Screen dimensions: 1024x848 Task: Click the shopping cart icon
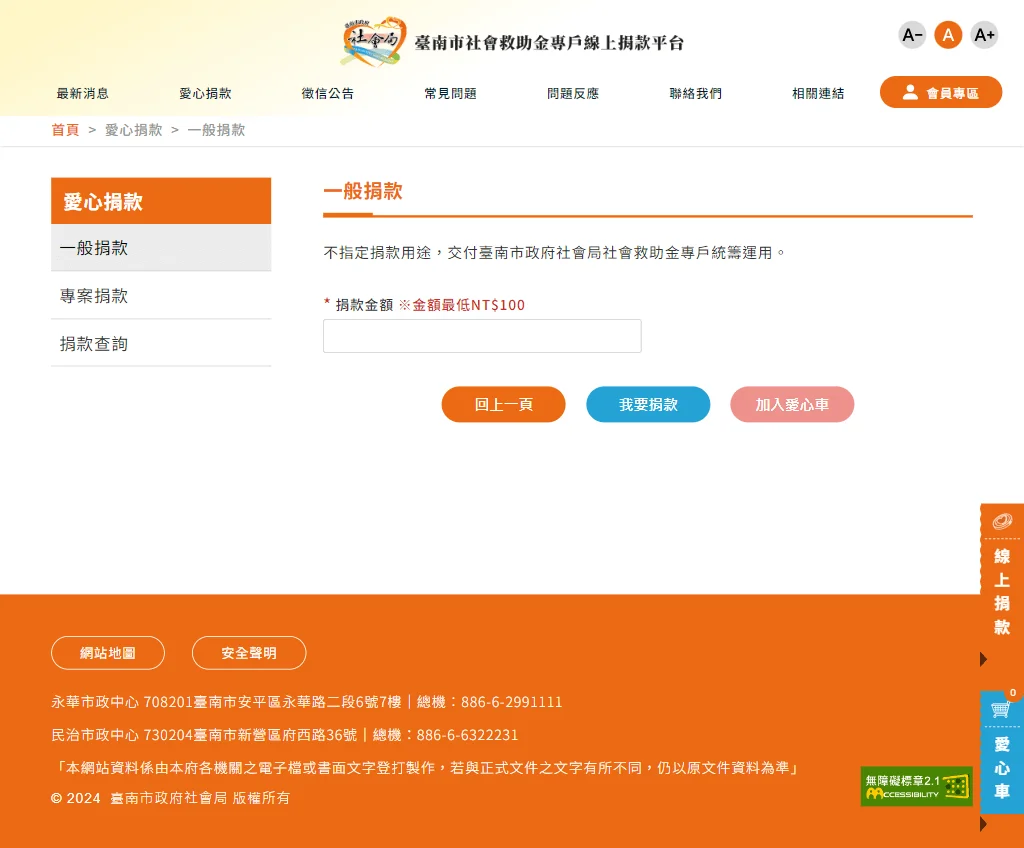click(1000, 709)
